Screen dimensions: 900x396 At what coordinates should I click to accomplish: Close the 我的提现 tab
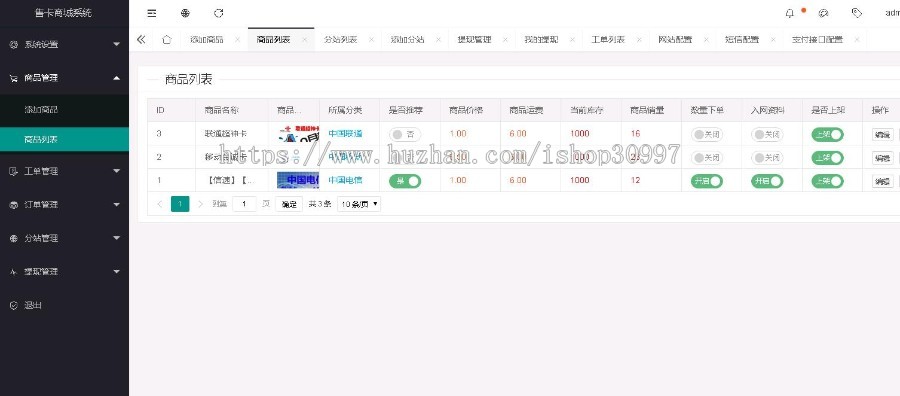pyautogui.click(x=572, y=40)
